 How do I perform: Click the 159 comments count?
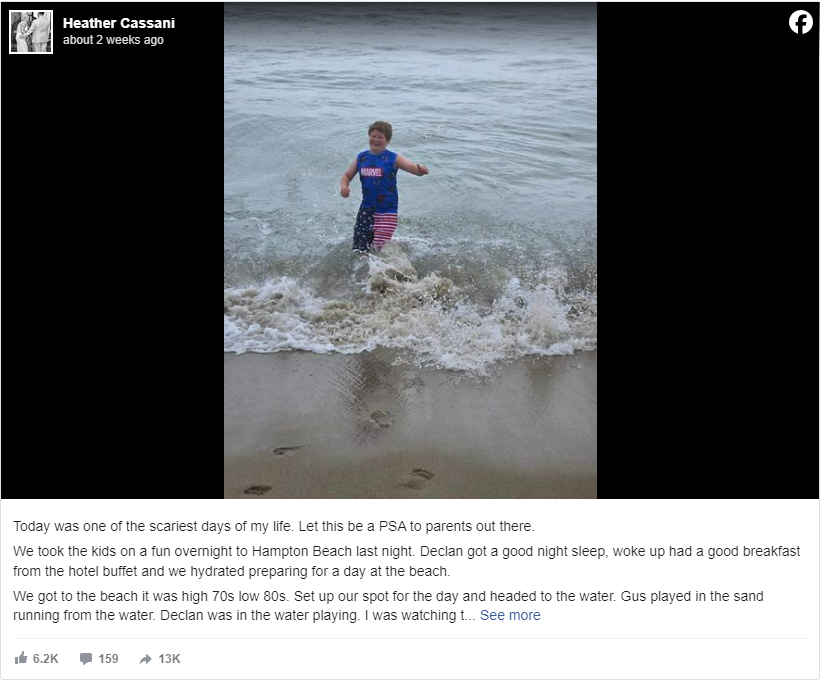pos(108,659)
